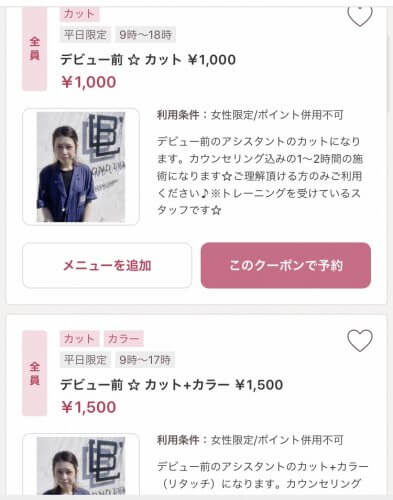Open デビュー前 ☆ カット ¥1,000 title
Viewport: 393px width, 500px height.
148,60
